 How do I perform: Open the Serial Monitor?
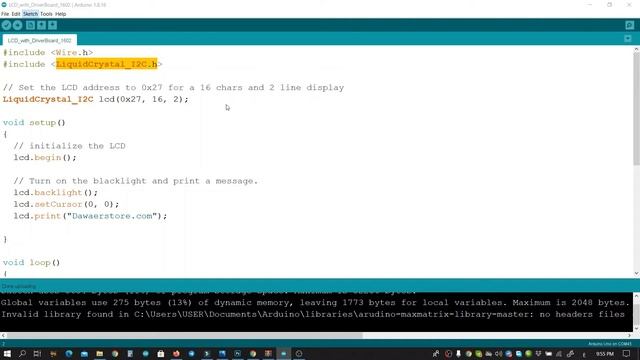[629, 25]
